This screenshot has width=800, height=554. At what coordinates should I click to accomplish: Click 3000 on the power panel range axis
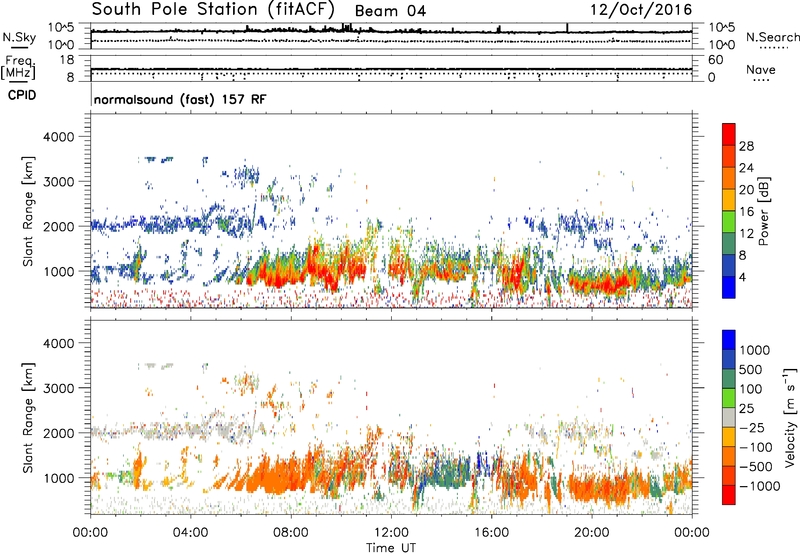pos(58,182)
